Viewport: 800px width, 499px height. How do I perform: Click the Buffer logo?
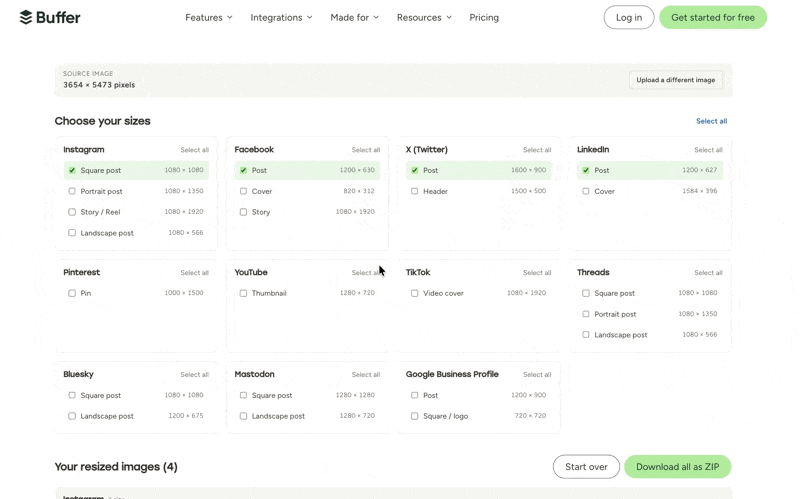tap(49, 17)
